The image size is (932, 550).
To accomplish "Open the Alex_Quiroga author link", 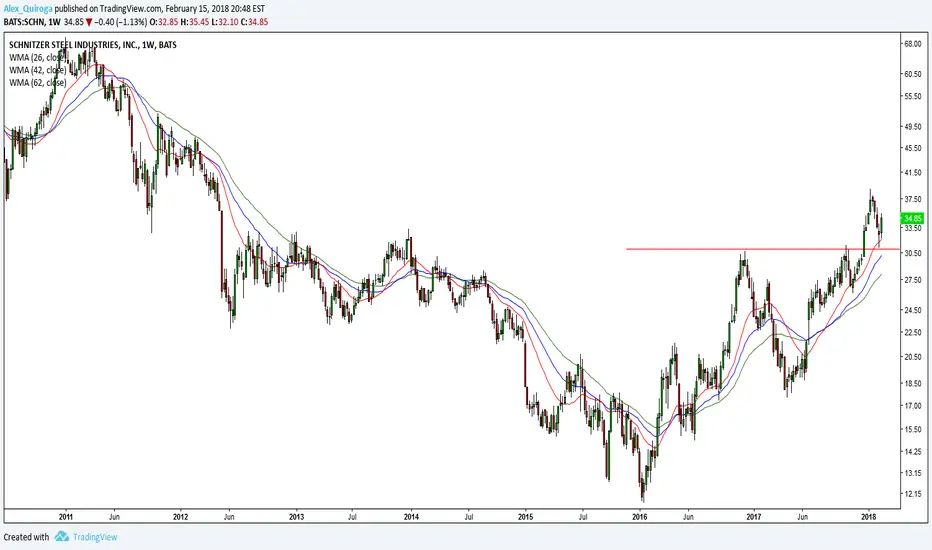I will [x=28, y=9].
